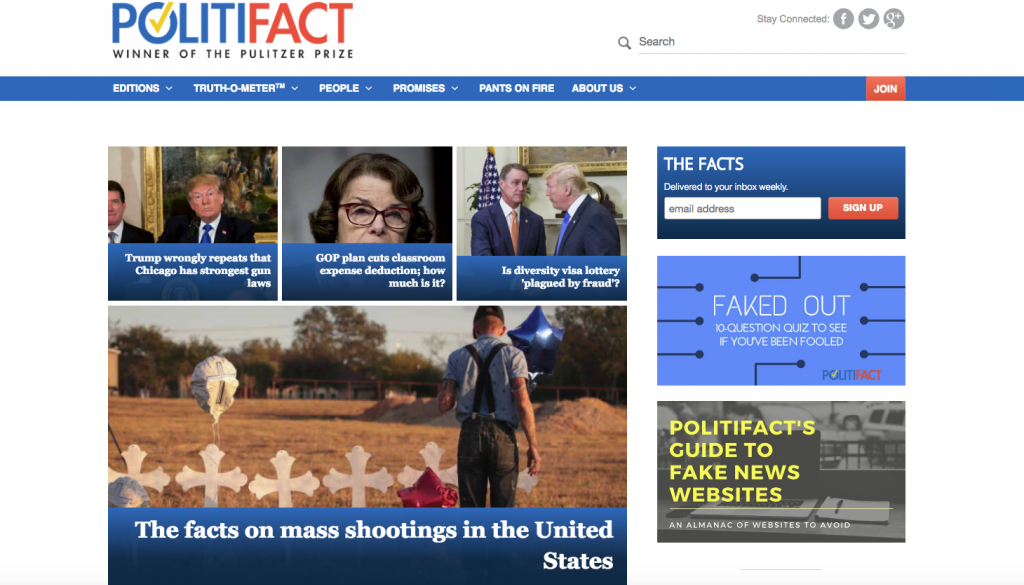Open the Faked Out quiz banner
The image size is (1024, 585).
(781, 321)
